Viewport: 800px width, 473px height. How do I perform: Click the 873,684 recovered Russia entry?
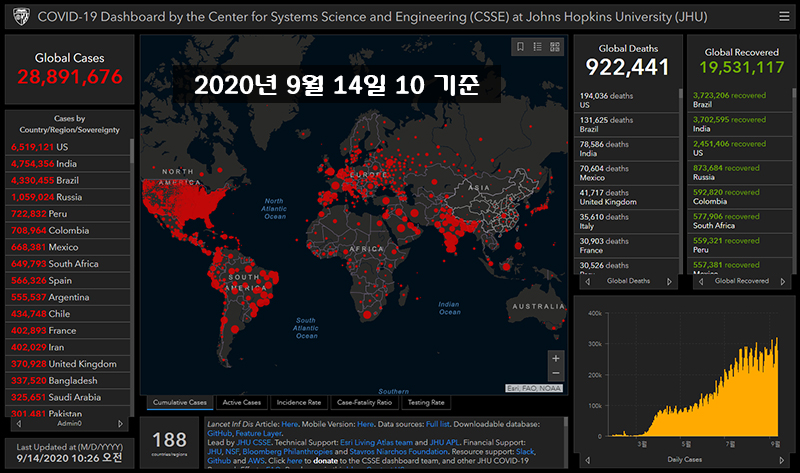(x=740, y=172)
